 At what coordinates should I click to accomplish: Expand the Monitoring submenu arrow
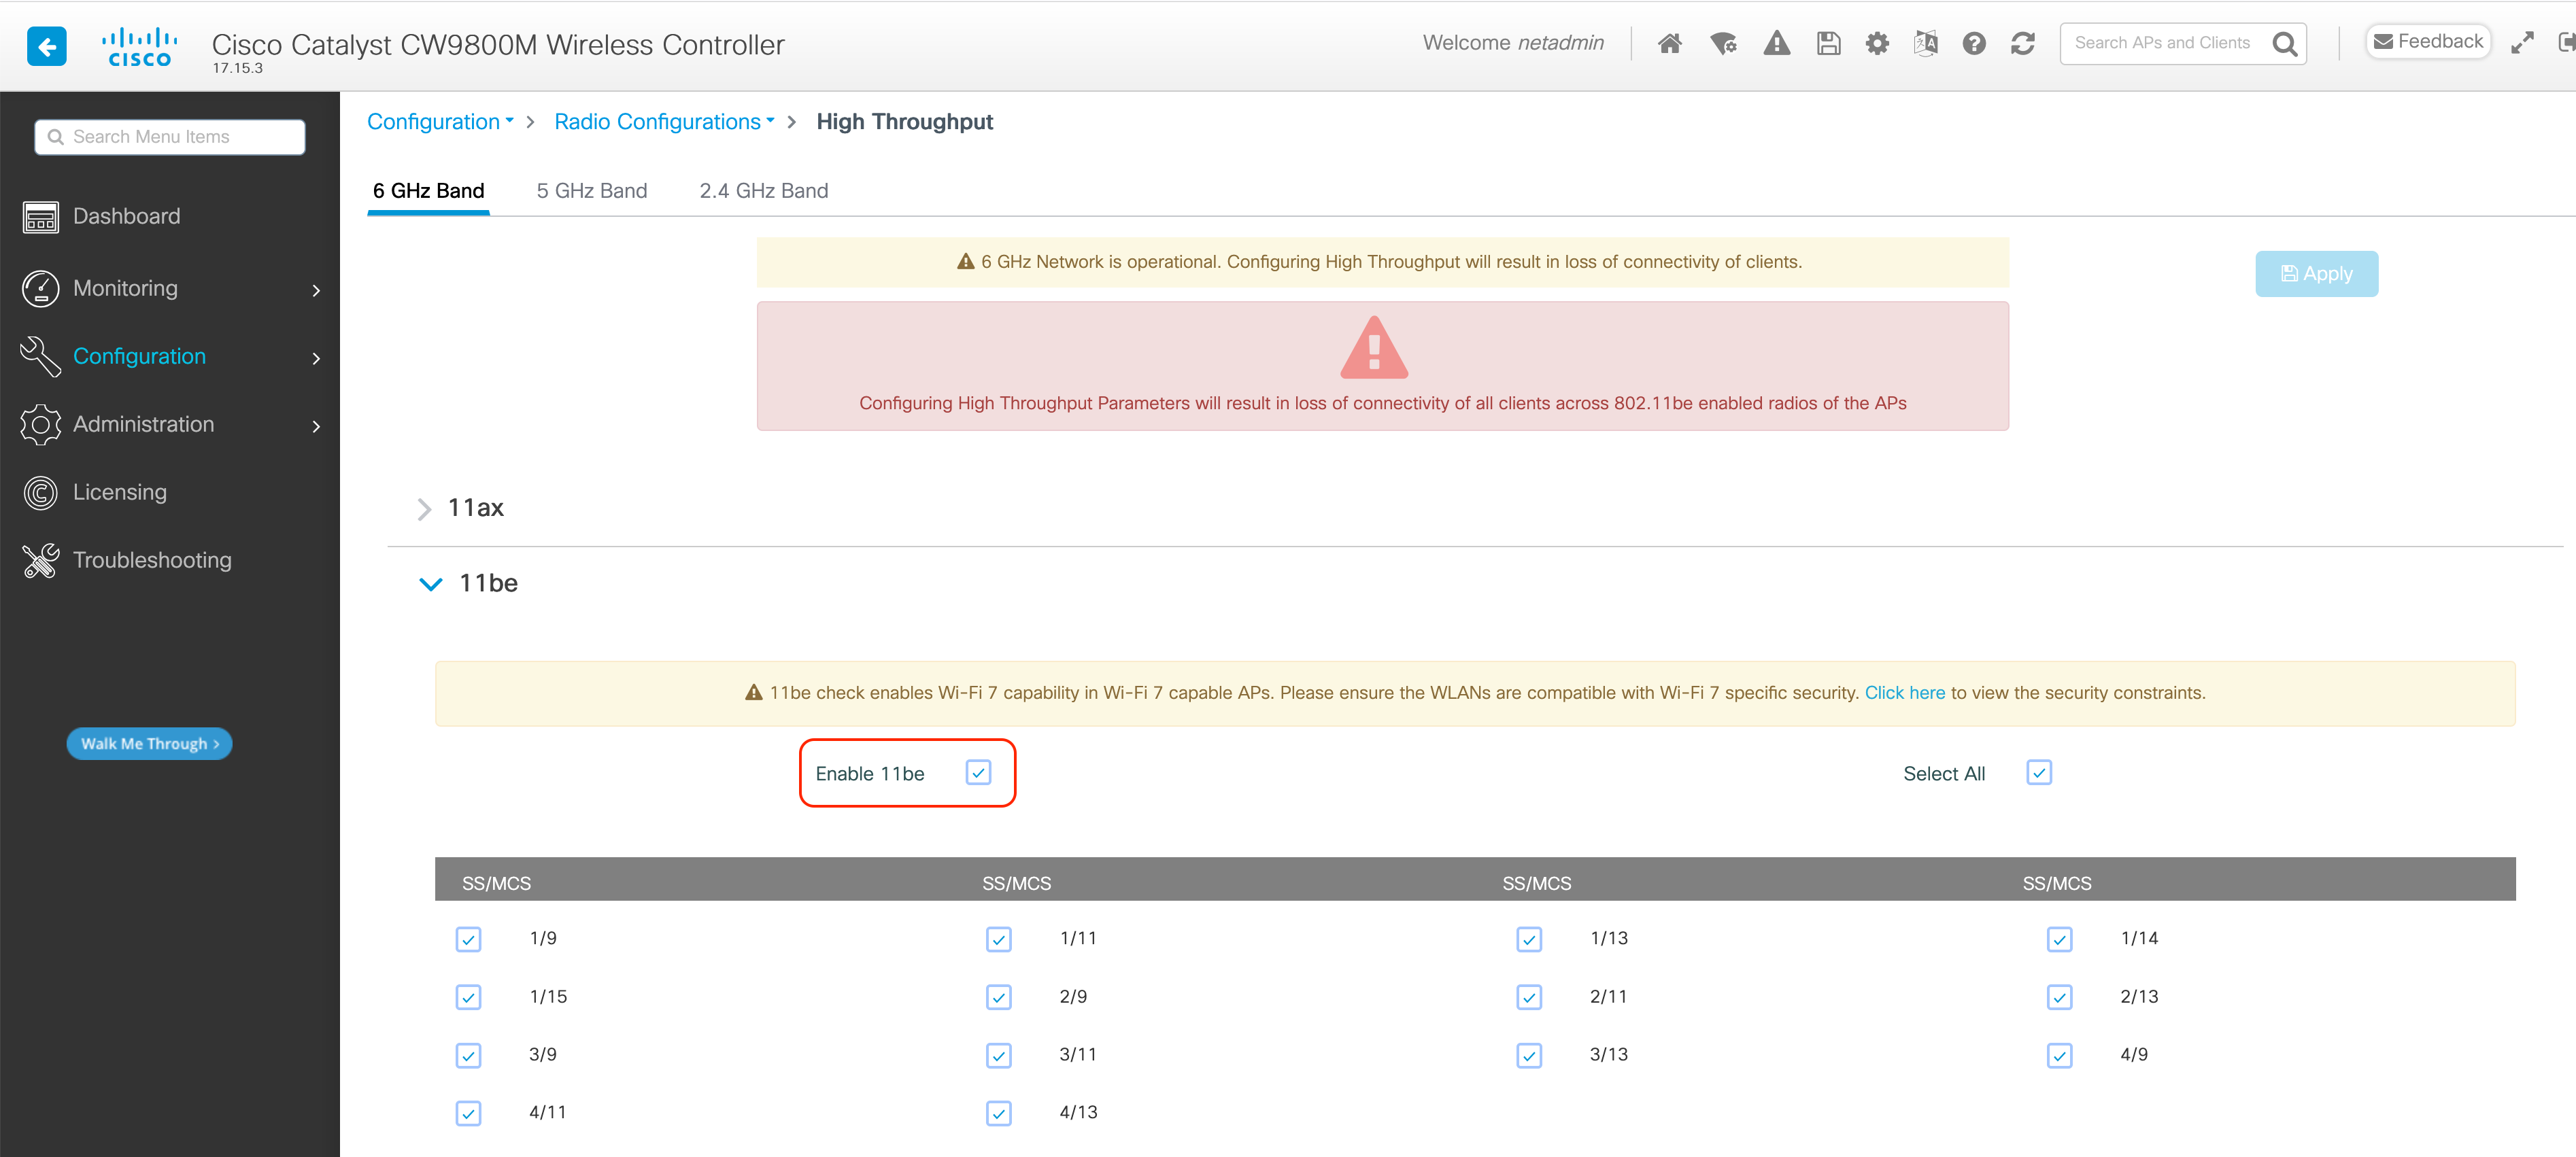point(316,290)
